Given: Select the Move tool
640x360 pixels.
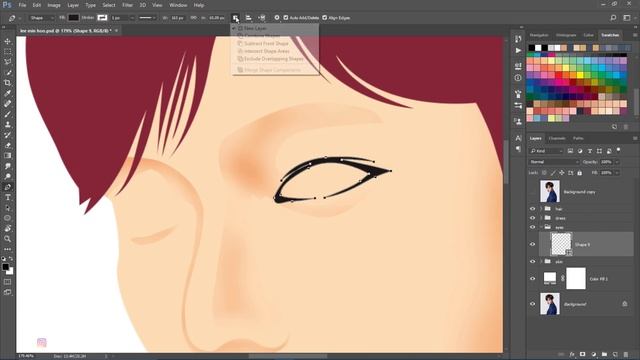Looking at the screenshot, I should 8,41.
